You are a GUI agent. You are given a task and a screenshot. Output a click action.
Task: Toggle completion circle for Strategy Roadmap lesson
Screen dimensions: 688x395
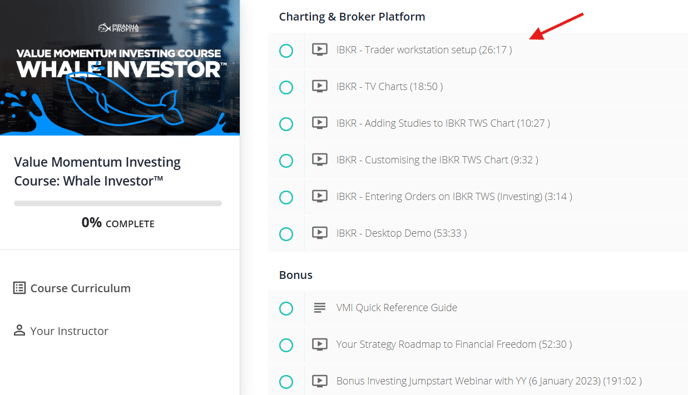point(286,345)
